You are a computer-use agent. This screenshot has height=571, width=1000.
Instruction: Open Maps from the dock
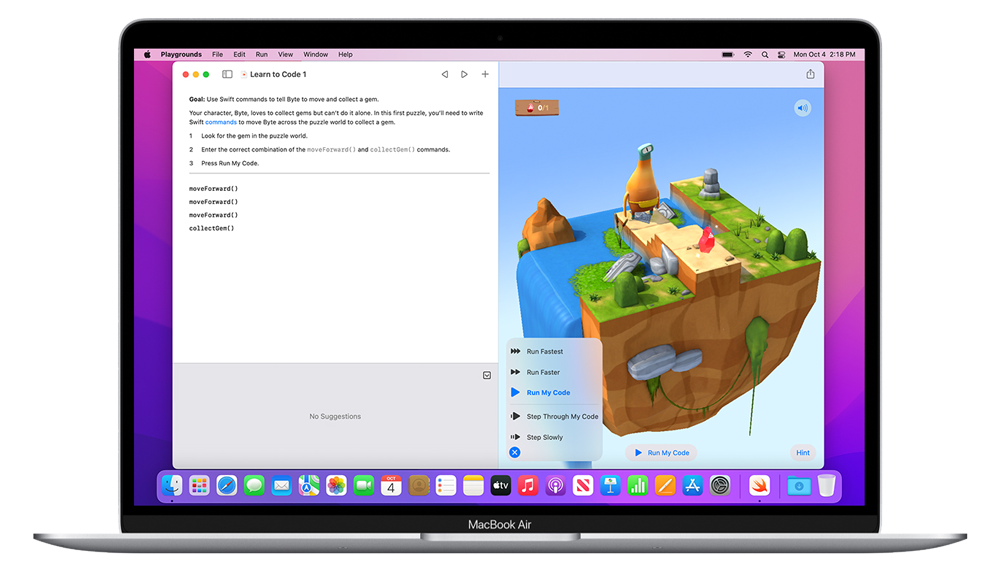[x=309, y=486]
